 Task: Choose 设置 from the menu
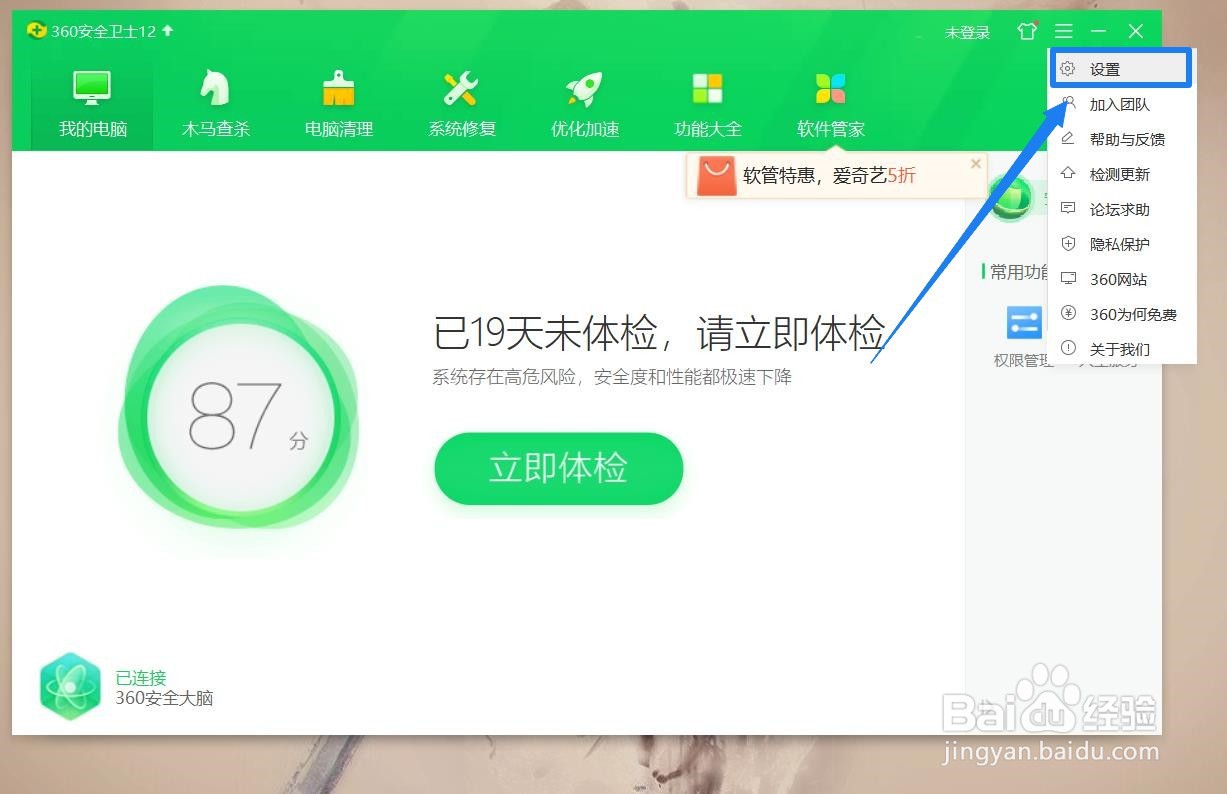(x=1120, y=69)
